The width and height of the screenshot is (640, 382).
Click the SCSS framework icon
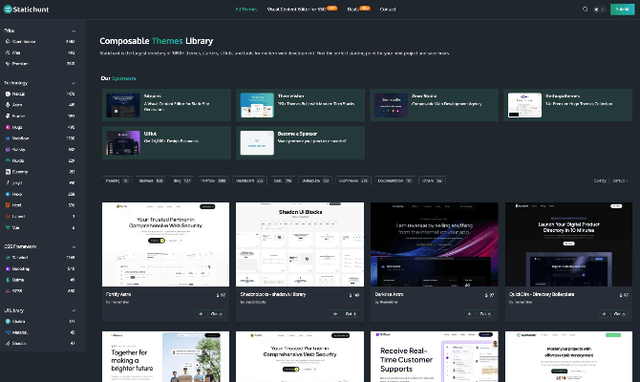[7, 291]
